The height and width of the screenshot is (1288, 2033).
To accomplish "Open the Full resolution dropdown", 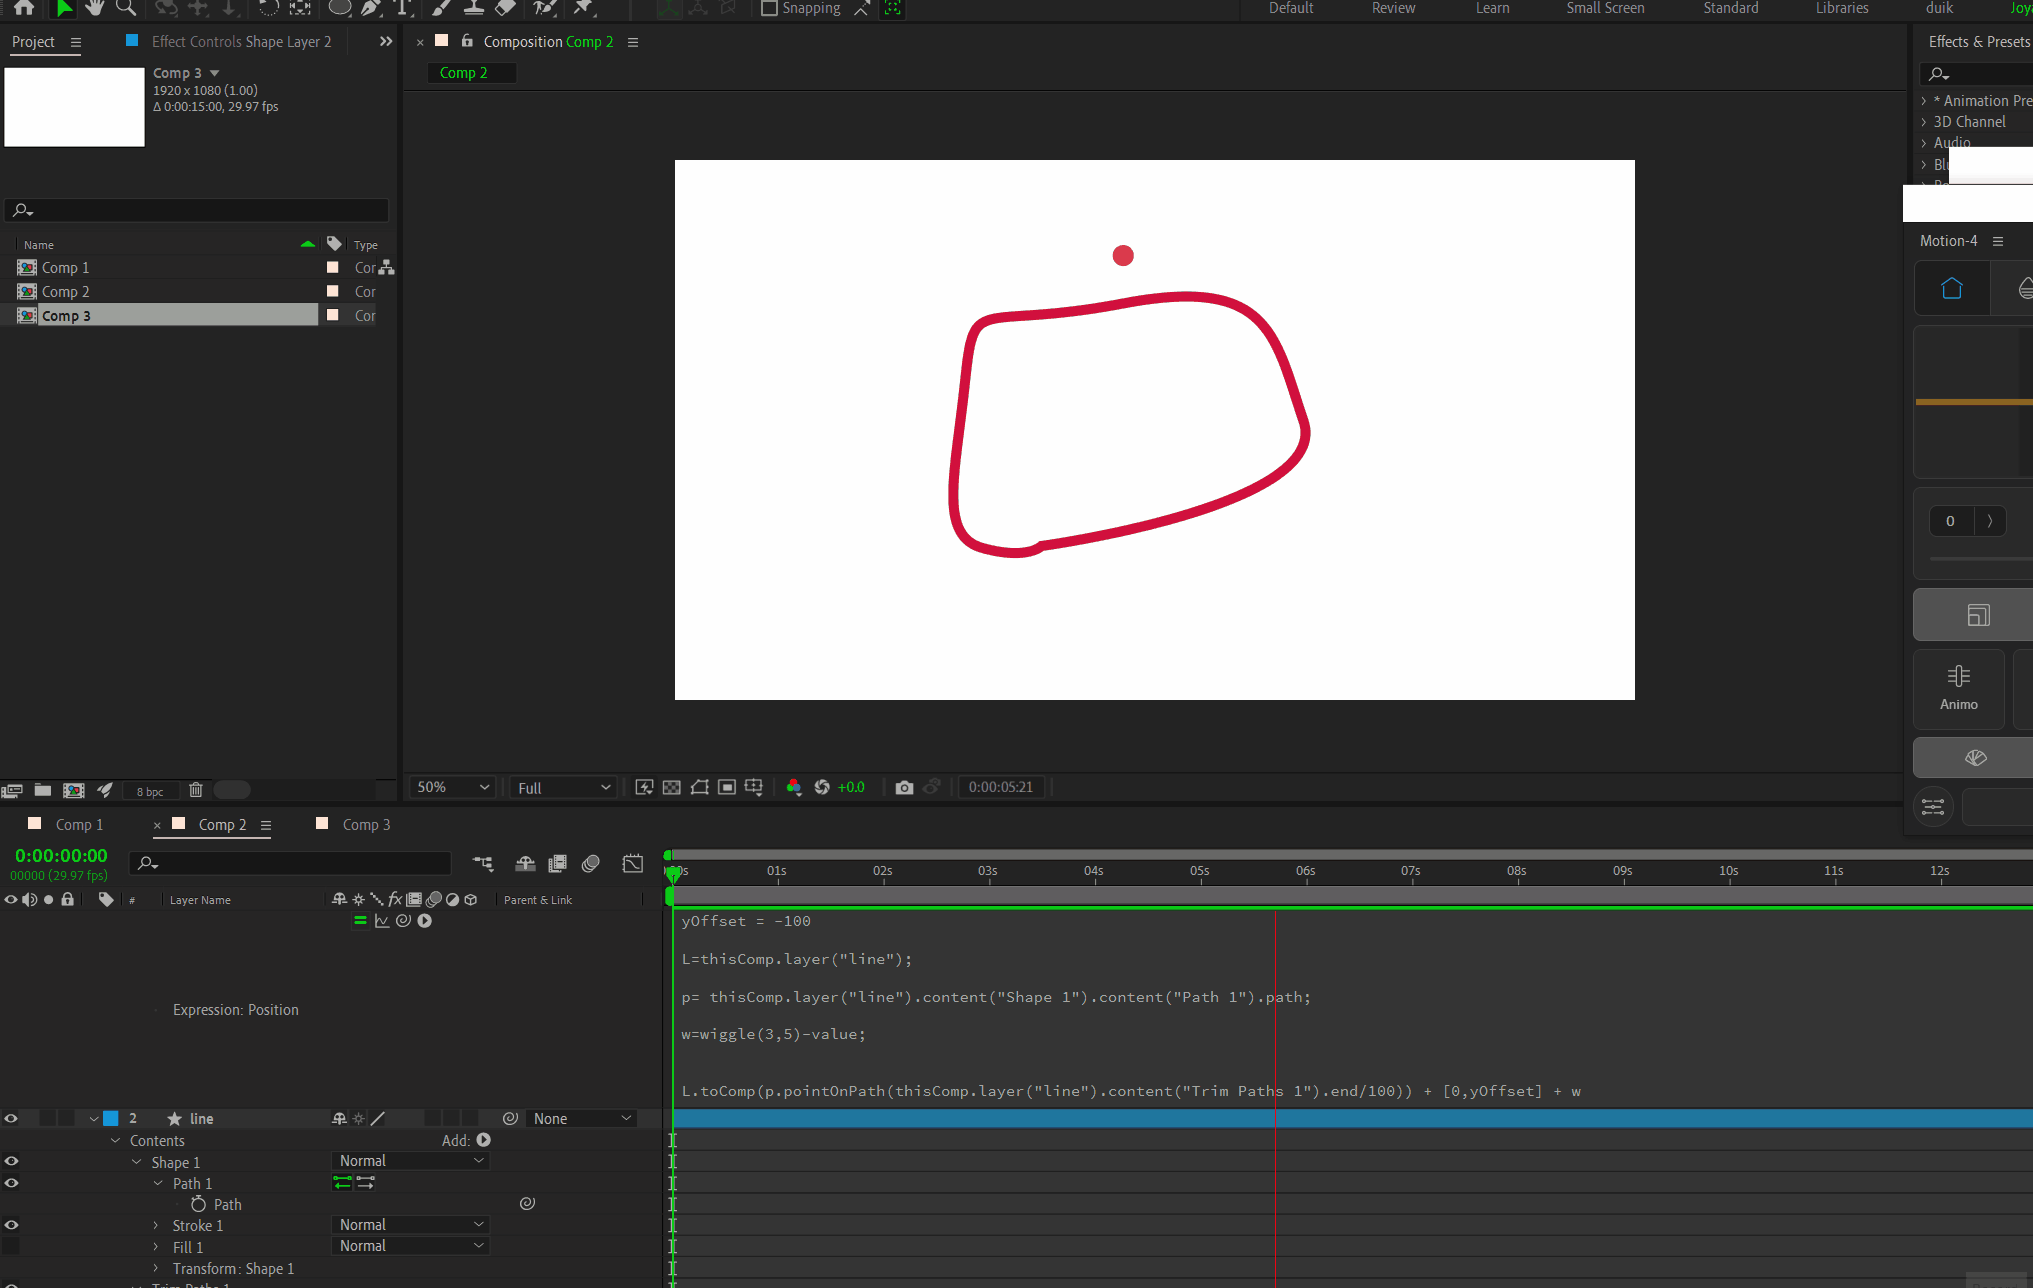I will [x=563, y=788].
